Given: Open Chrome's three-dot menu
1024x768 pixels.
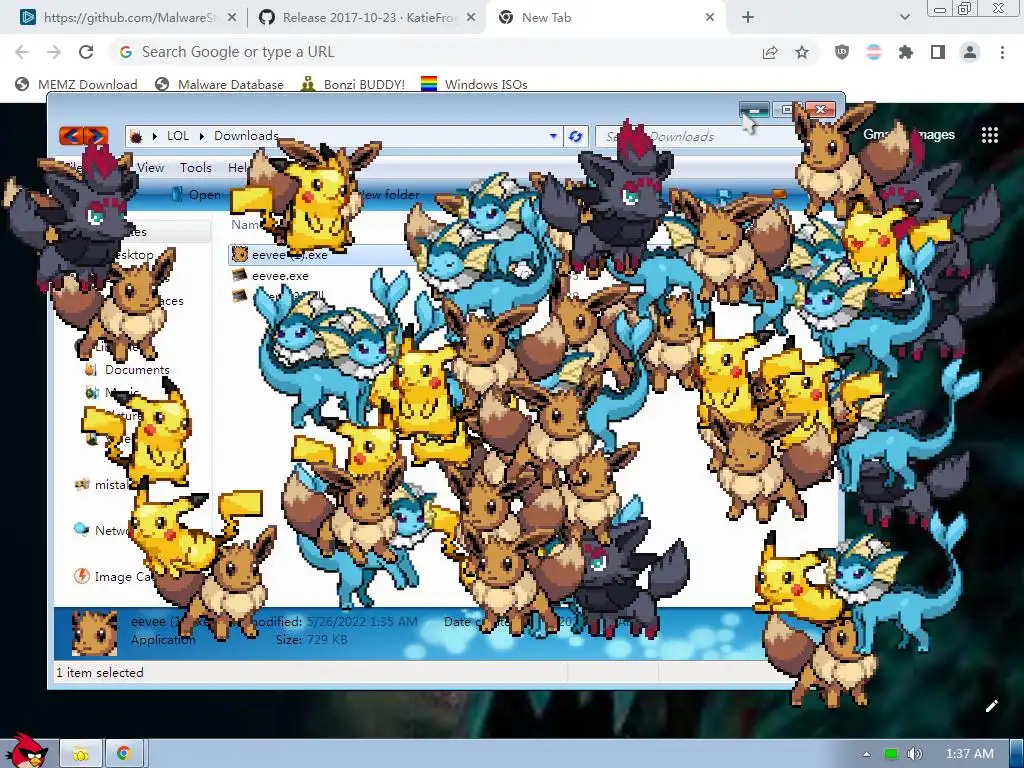Looking at the screenshot, I should pyautogui.click(x=1002, y=52).
